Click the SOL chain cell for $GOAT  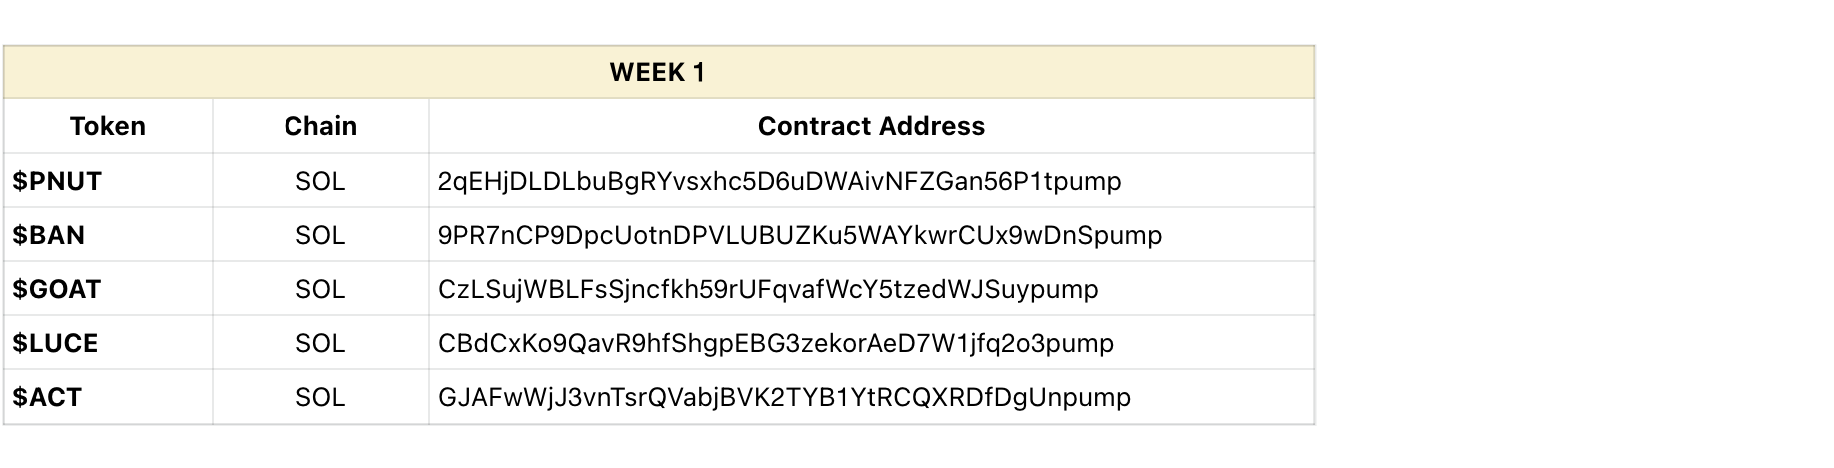(x=320, y=289)
